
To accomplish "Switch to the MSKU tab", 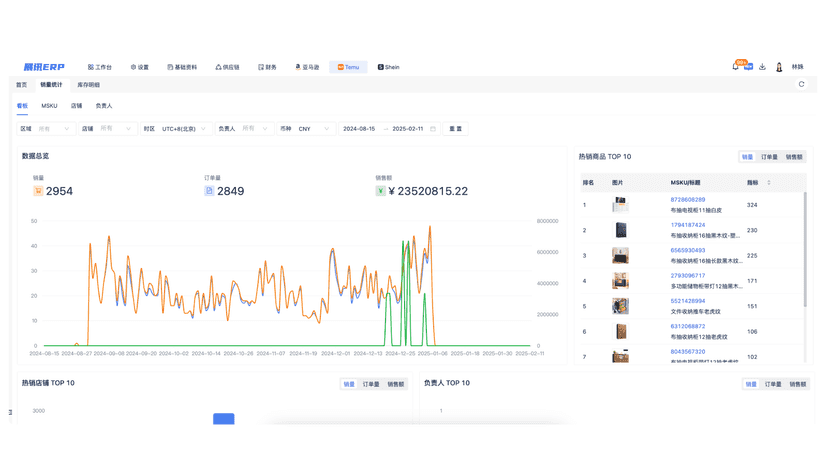I will click(49, 106).
